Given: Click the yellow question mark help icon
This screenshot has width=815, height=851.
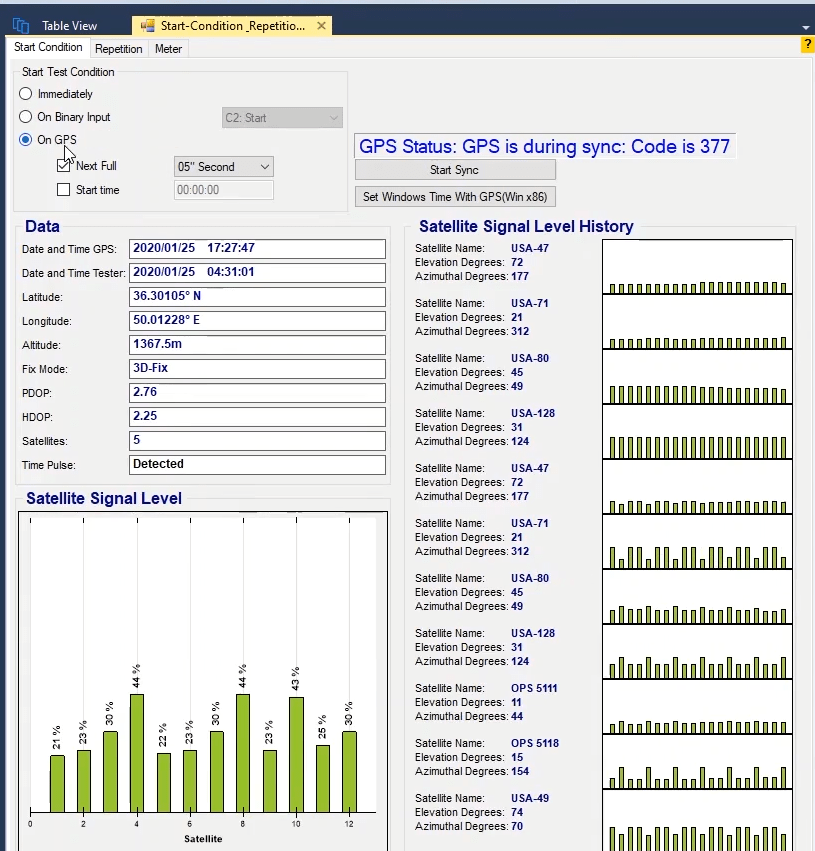Looking at the screenshot, I should (x=807, y=45).
